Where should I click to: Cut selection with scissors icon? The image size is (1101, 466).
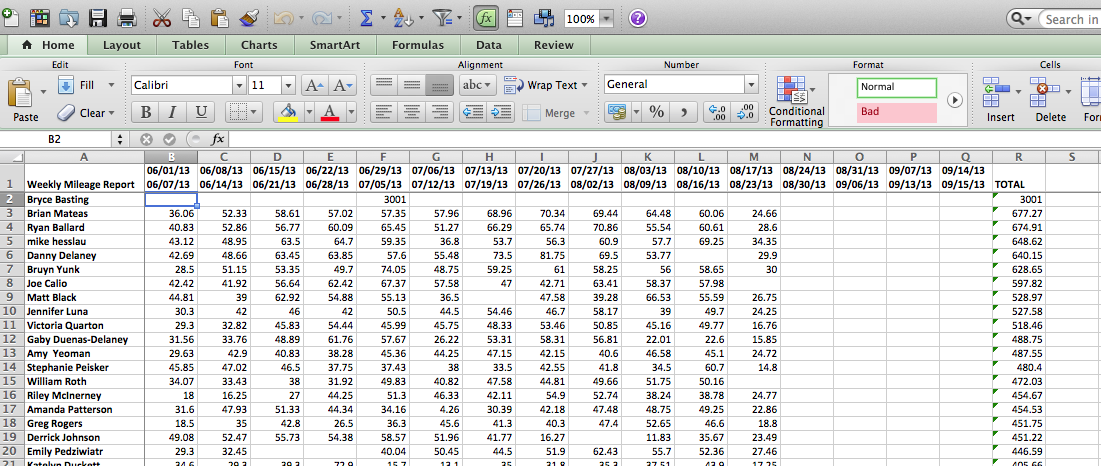[x=162, y=18]
